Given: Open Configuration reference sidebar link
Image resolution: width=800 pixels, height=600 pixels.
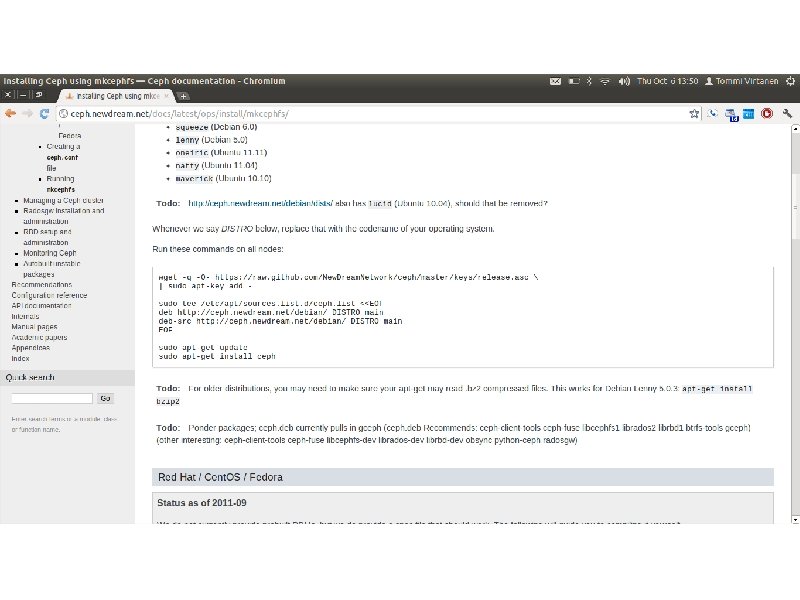Looking at the screenshot, I should point(49,295).
